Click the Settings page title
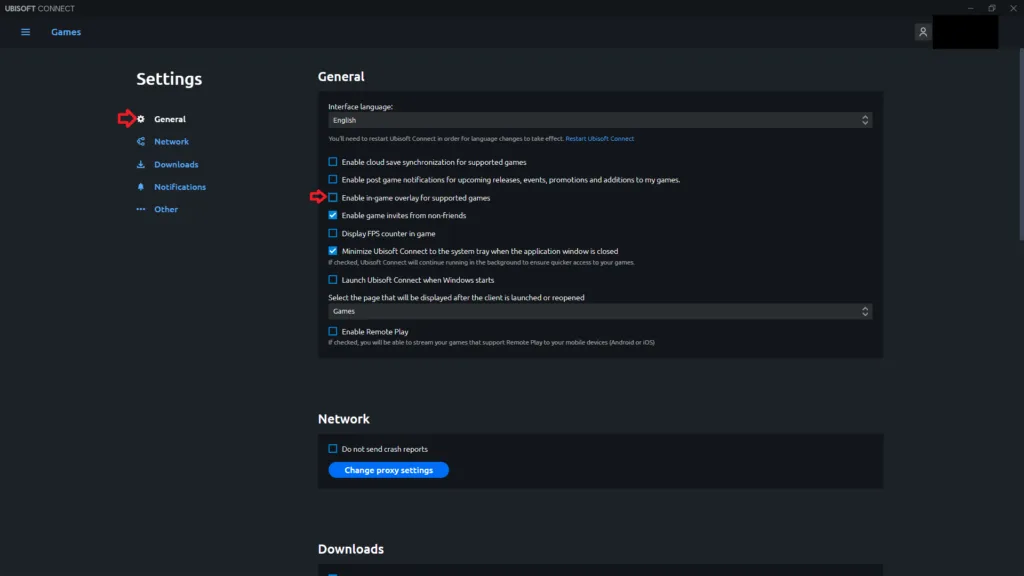This screenshot has height=576, width=1024. (169, 79)
